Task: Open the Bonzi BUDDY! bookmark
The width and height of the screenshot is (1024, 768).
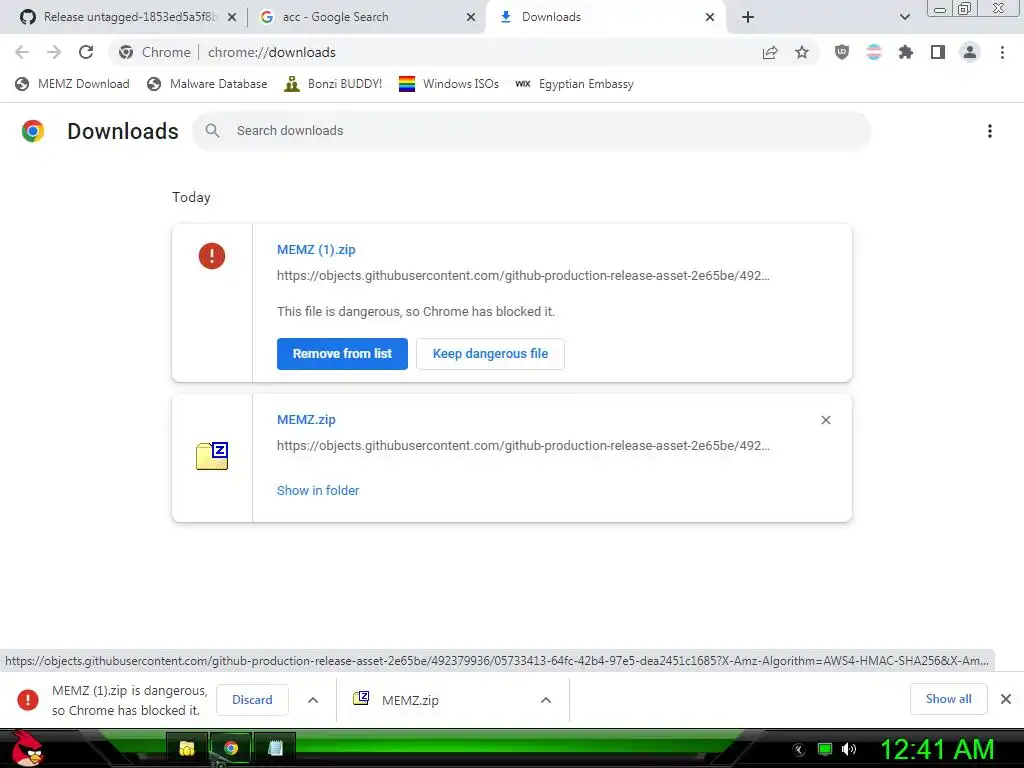Action: tap(333, 84)
